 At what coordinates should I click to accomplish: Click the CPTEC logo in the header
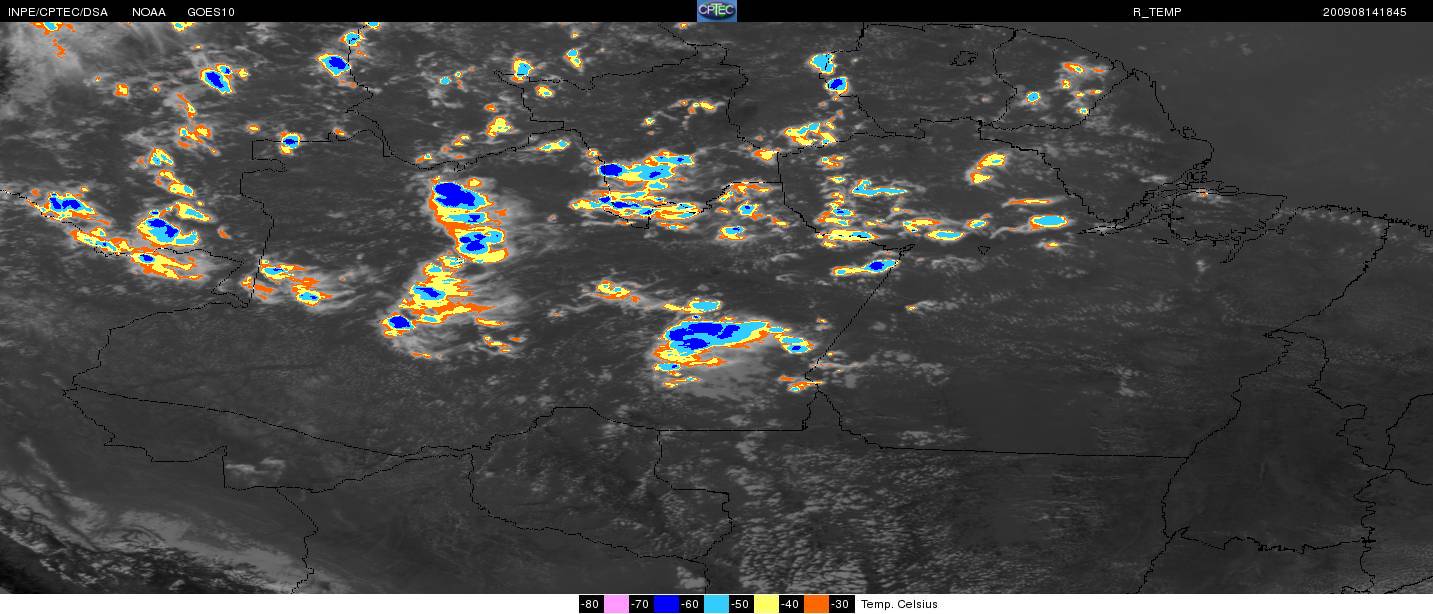716,11
